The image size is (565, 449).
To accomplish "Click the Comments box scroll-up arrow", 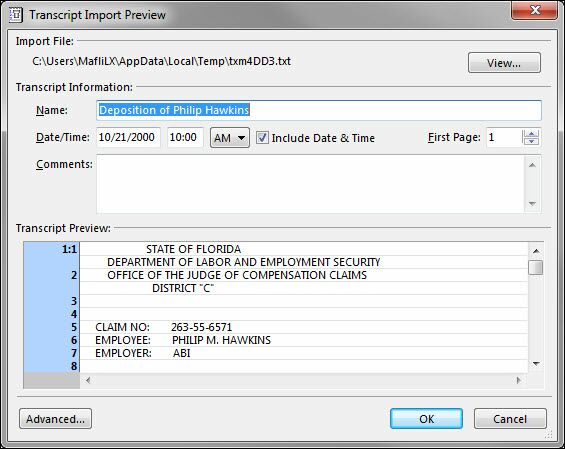I will pyautogui.click(x=533, y=165).
